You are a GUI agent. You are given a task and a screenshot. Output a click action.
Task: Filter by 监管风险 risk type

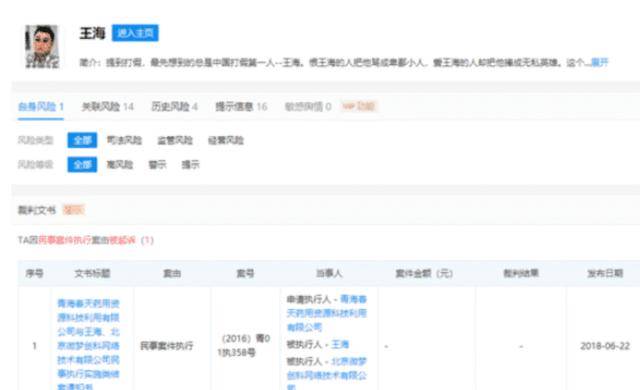[175, 140]
